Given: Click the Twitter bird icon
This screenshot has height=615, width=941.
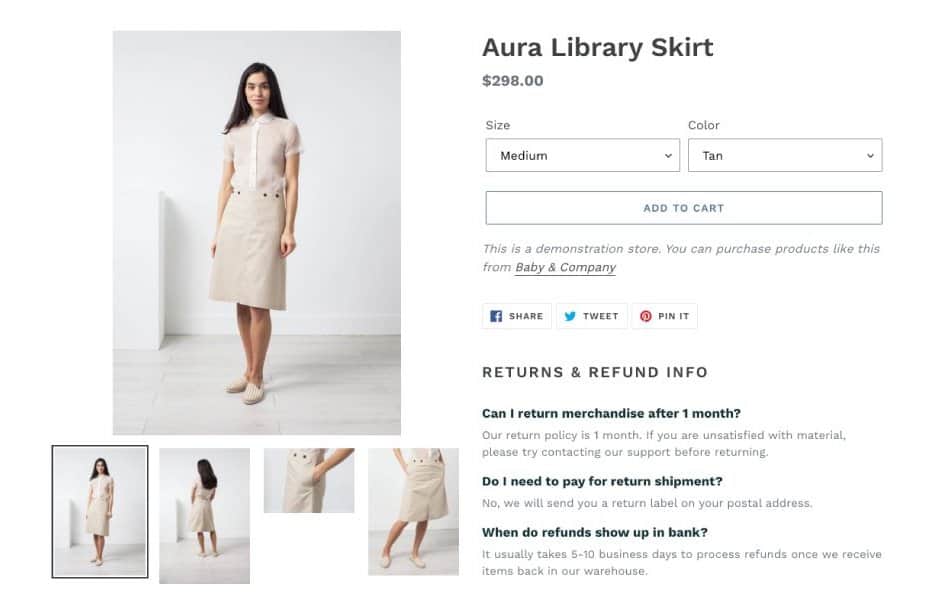Looking at the screenshot, I should pos(570,316).
